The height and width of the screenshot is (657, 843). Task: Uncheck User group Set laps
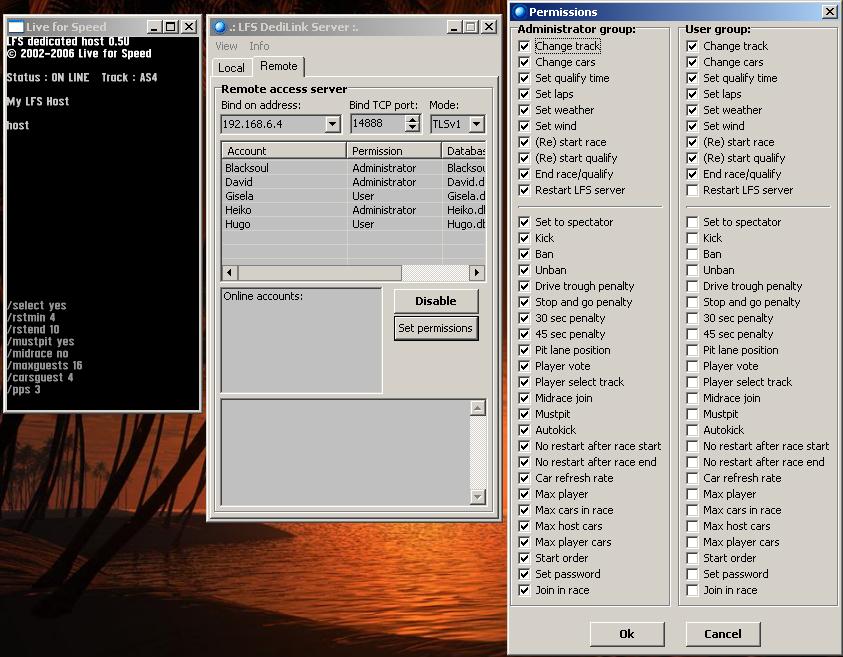pyautogui.click(x=692, y=94)
